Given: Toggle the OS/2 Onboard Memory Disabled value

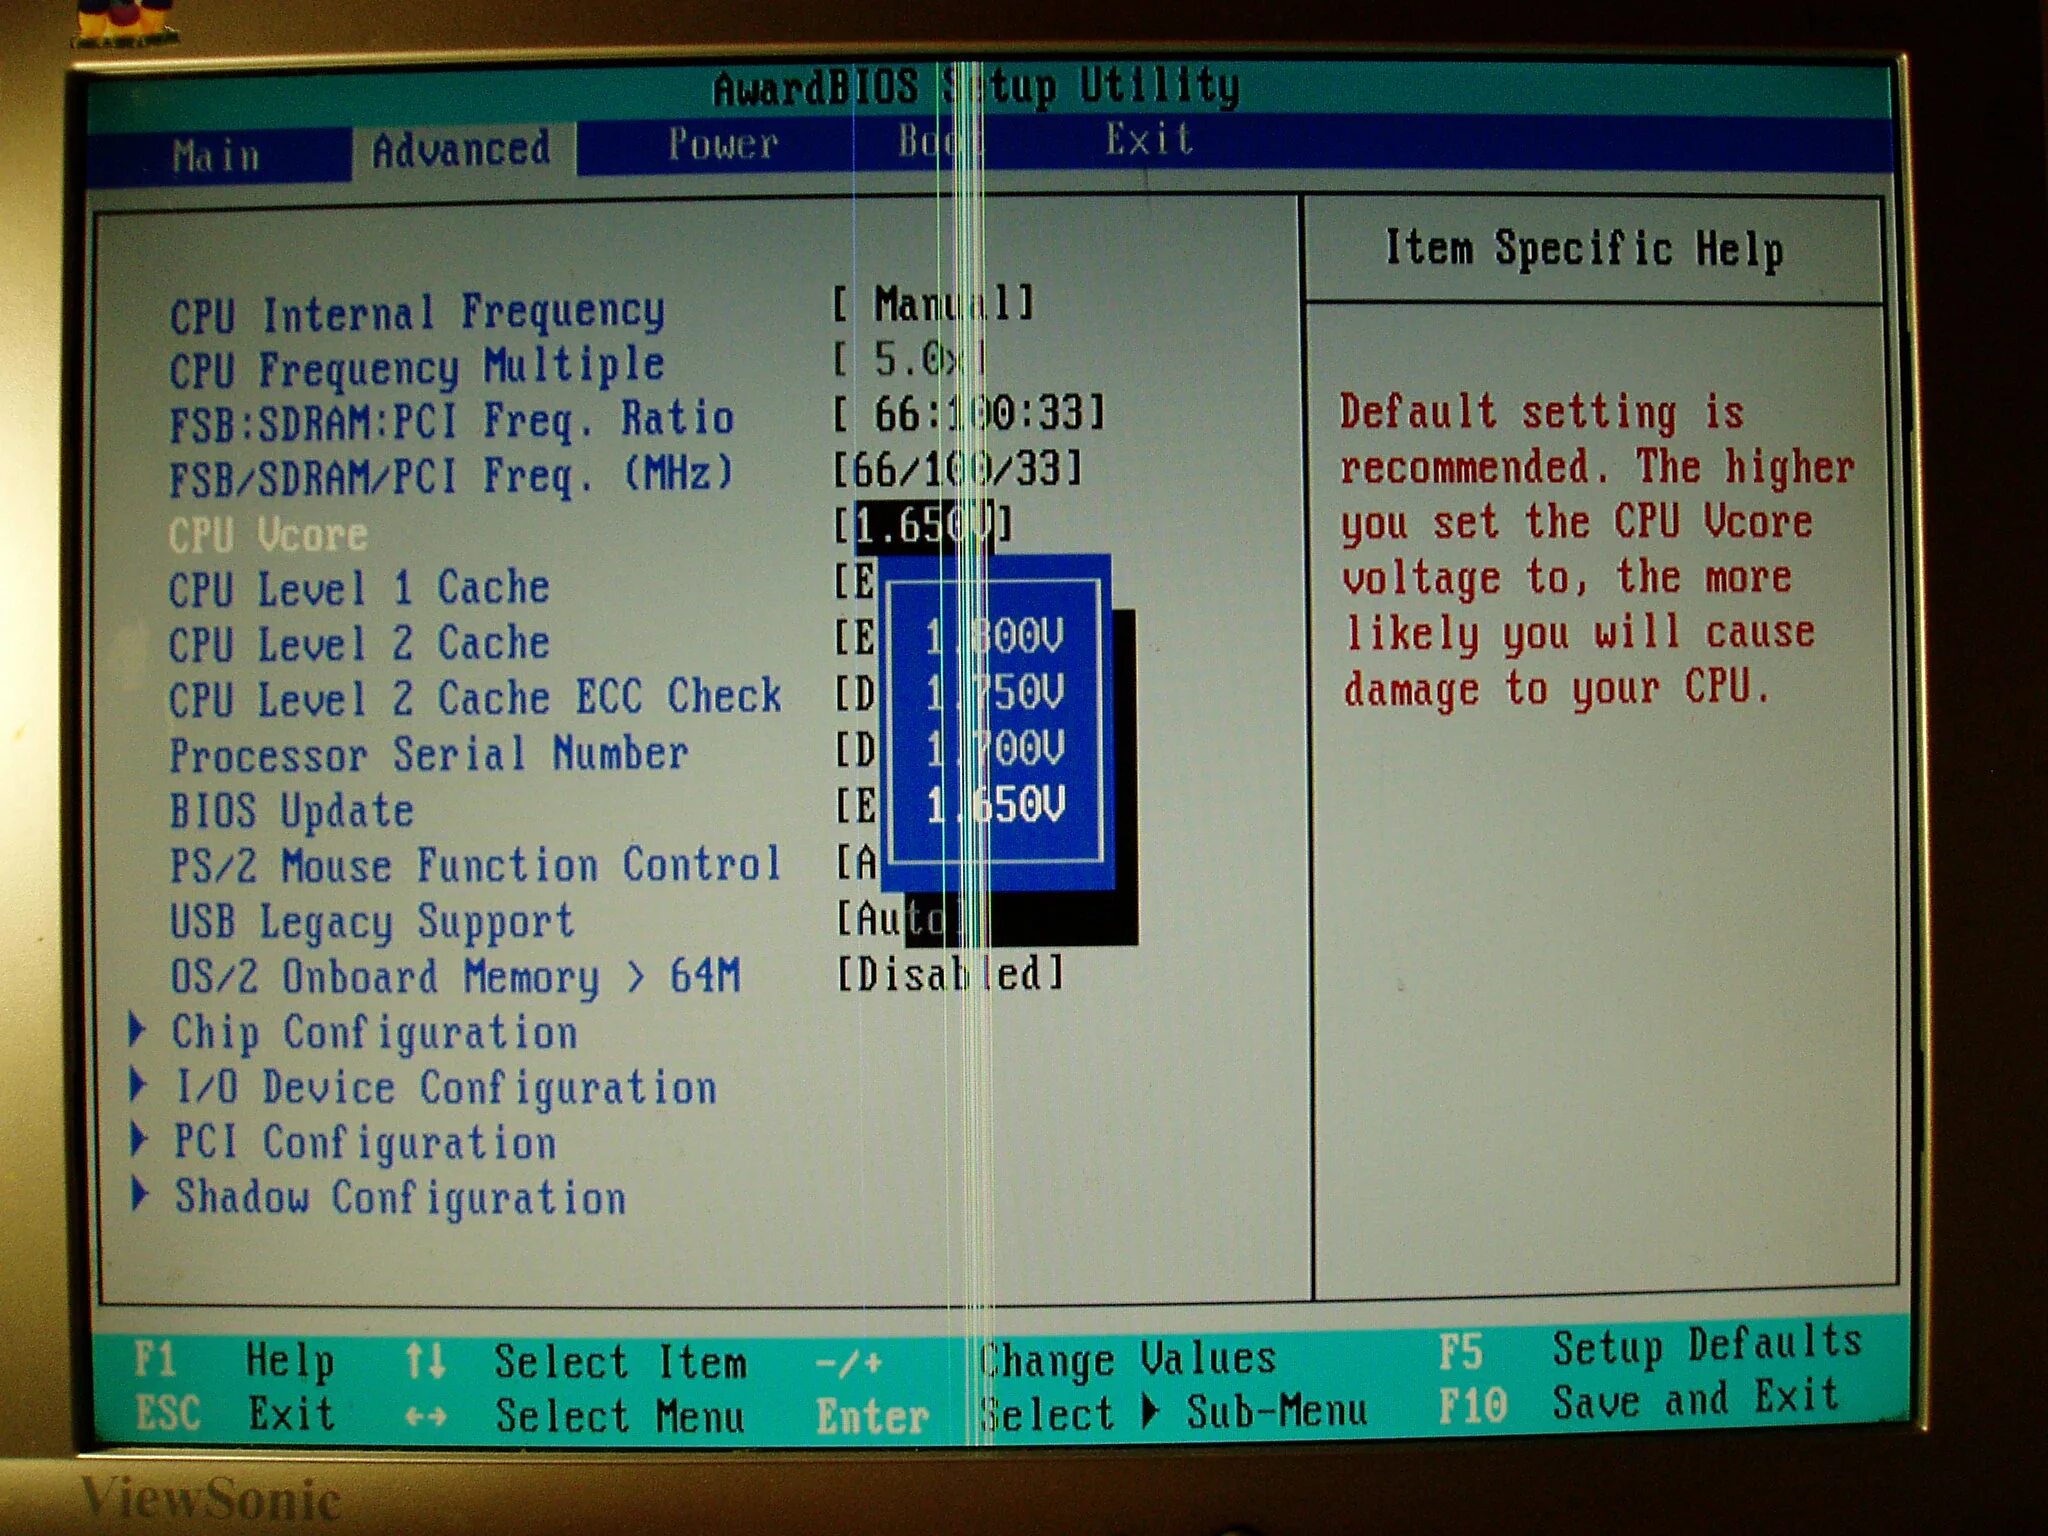Looking at the screenshot, I should point(950,973).
